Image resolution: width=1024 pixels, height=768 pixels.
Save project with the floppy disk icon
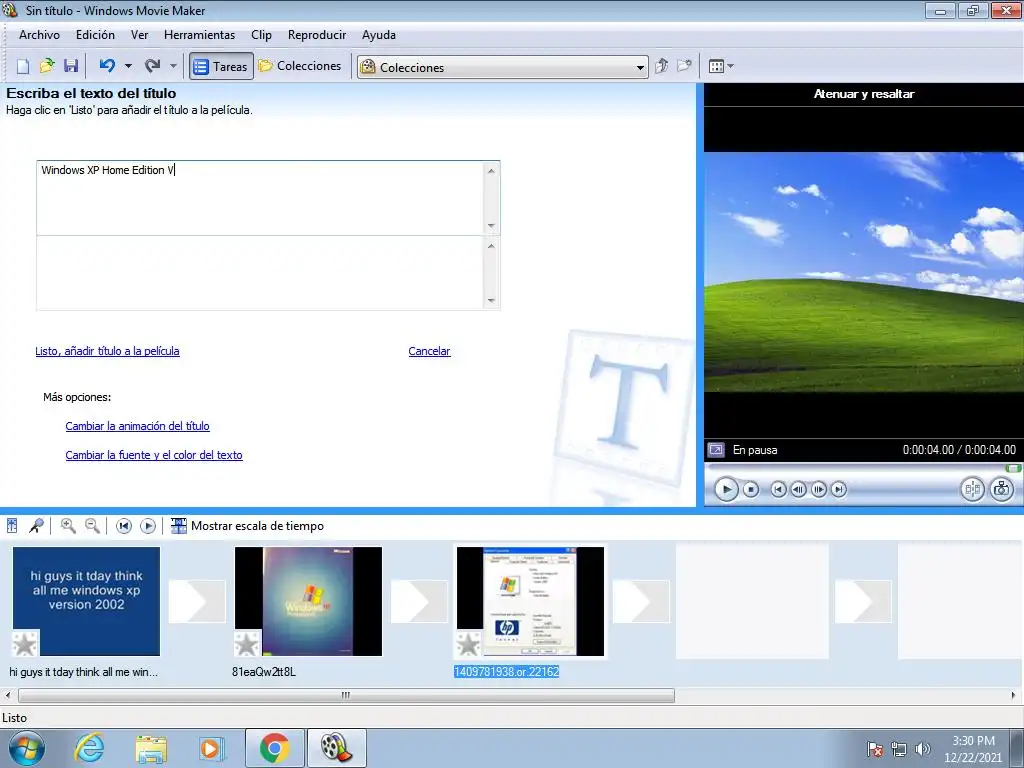(71, 66)
